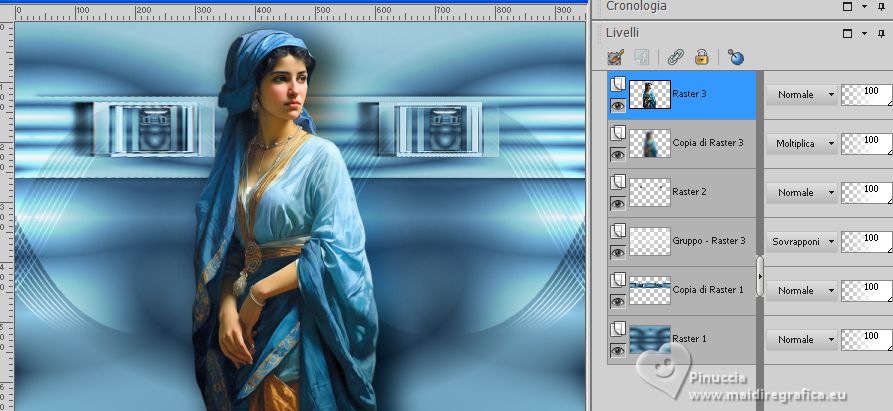Screen dimensions: 893x411
Task: Set opacity slider for Raster 3 layer
Action: (867, 94)
